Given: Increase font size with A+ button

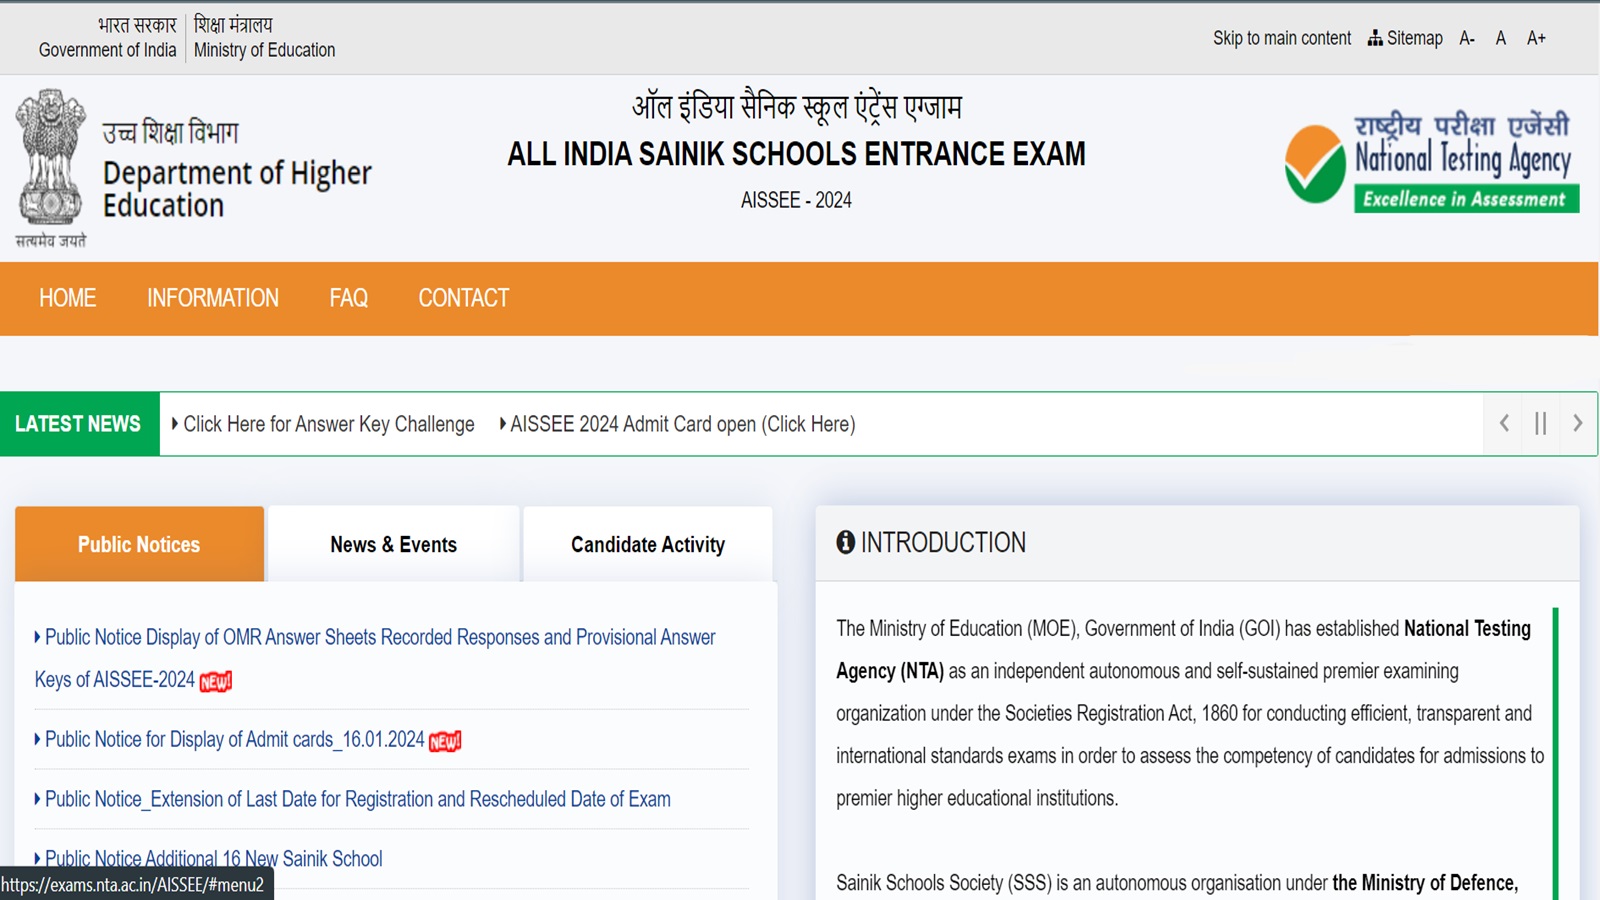Looking at the screenshot, I should pyautogui.click(x=1536, y=38).
